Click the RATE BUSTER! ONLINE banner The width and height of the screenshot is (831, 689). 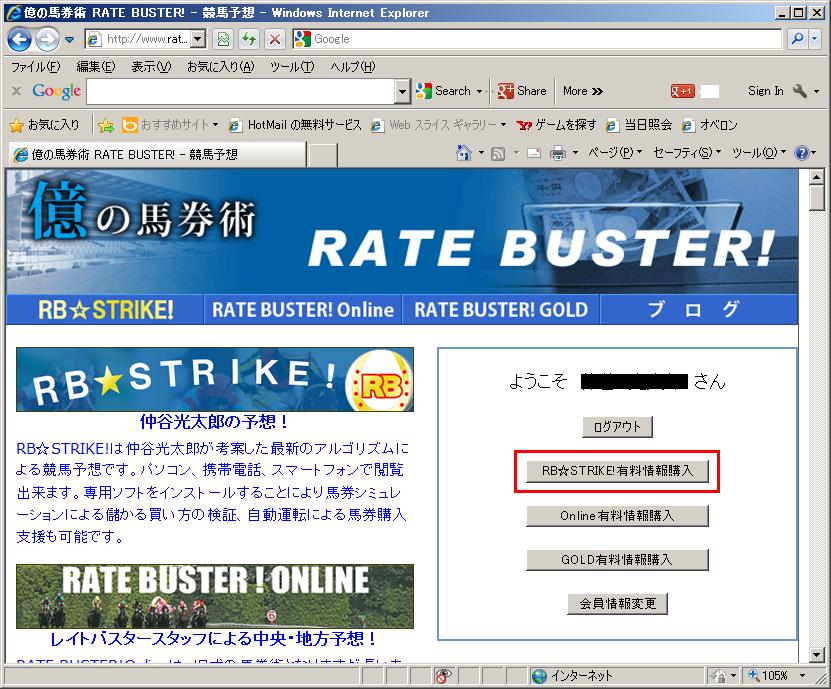[x=215, y=596]
